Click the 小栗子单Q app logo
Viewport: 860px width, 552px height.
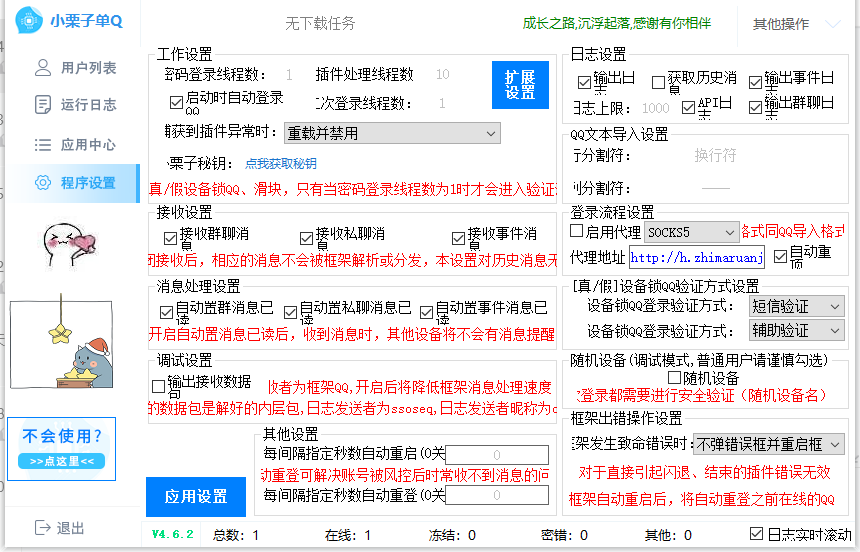[32, 22]
